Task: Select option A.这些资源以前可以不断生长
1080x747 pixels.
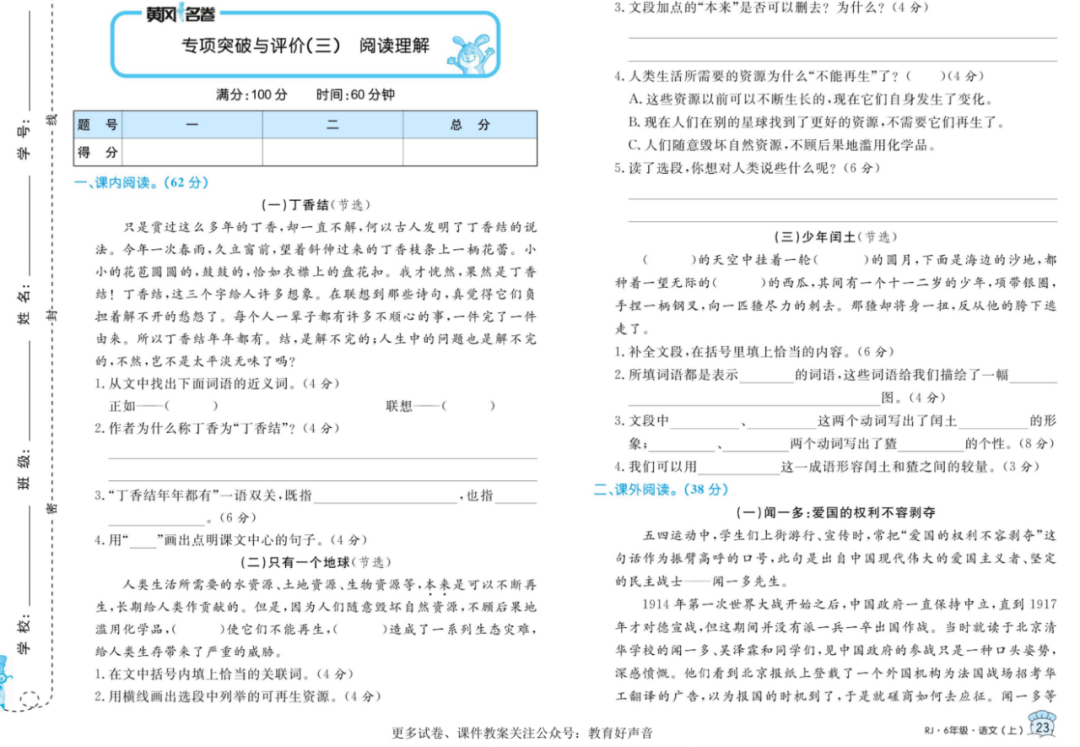Action: (x=811, y=99)
